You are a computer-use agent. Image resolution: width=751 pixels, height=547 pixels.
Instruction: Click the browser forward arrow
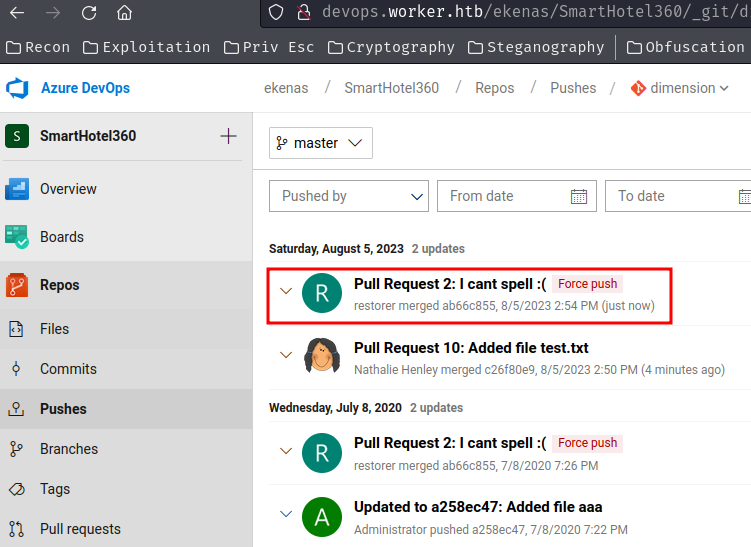53,12
